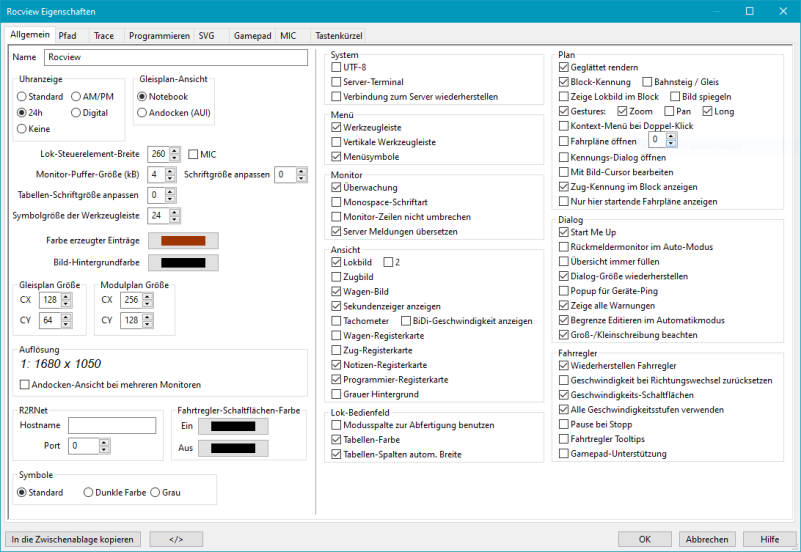Image resolution: width=801 pixels, height=552 pixels.
Task: Select the AM/PM clock option
Action: point(77,97)
